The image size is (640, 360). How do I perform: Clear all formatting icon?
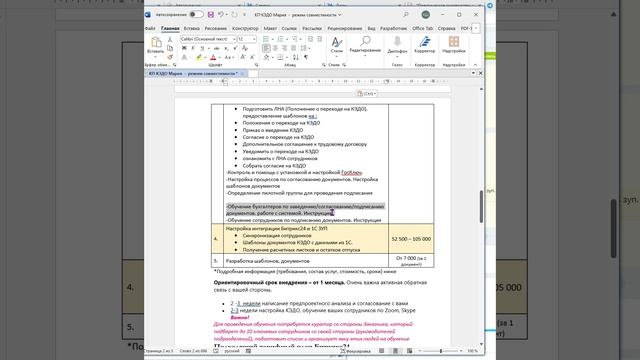point(245,48)
